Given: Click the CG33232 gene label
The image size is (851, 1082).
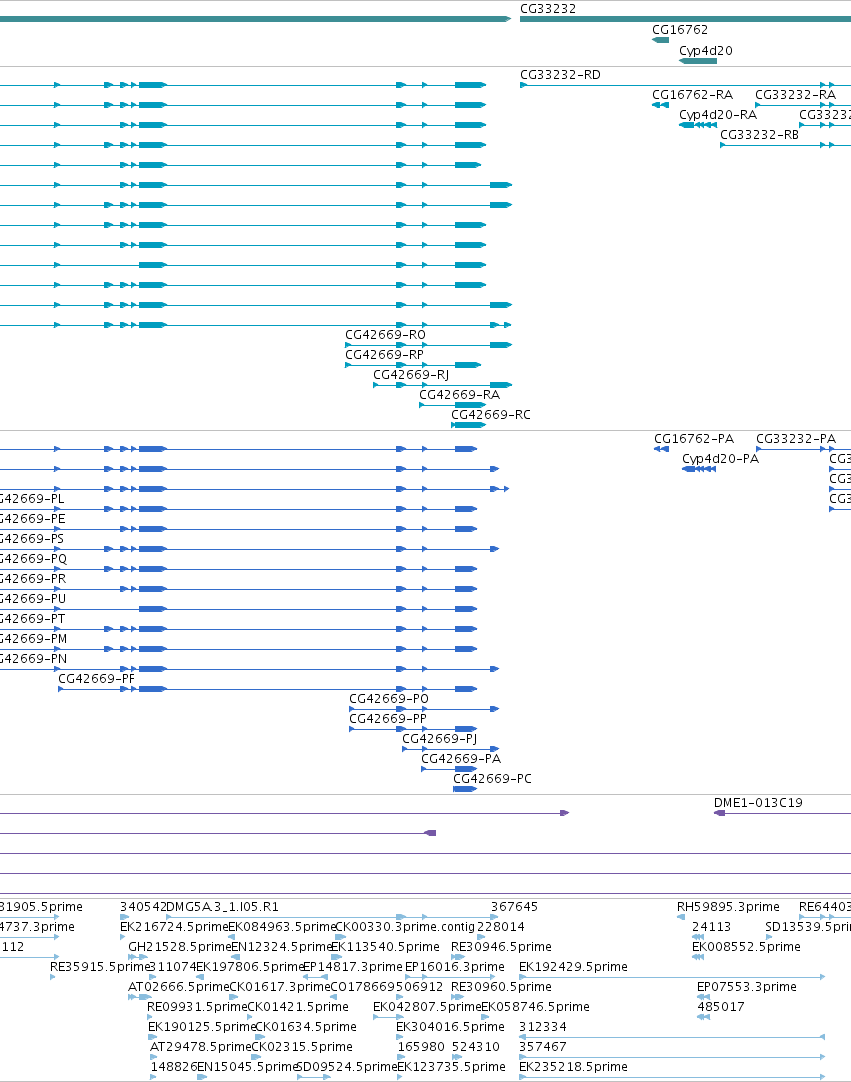Looking at the screenshot, I should pos(548,9).
